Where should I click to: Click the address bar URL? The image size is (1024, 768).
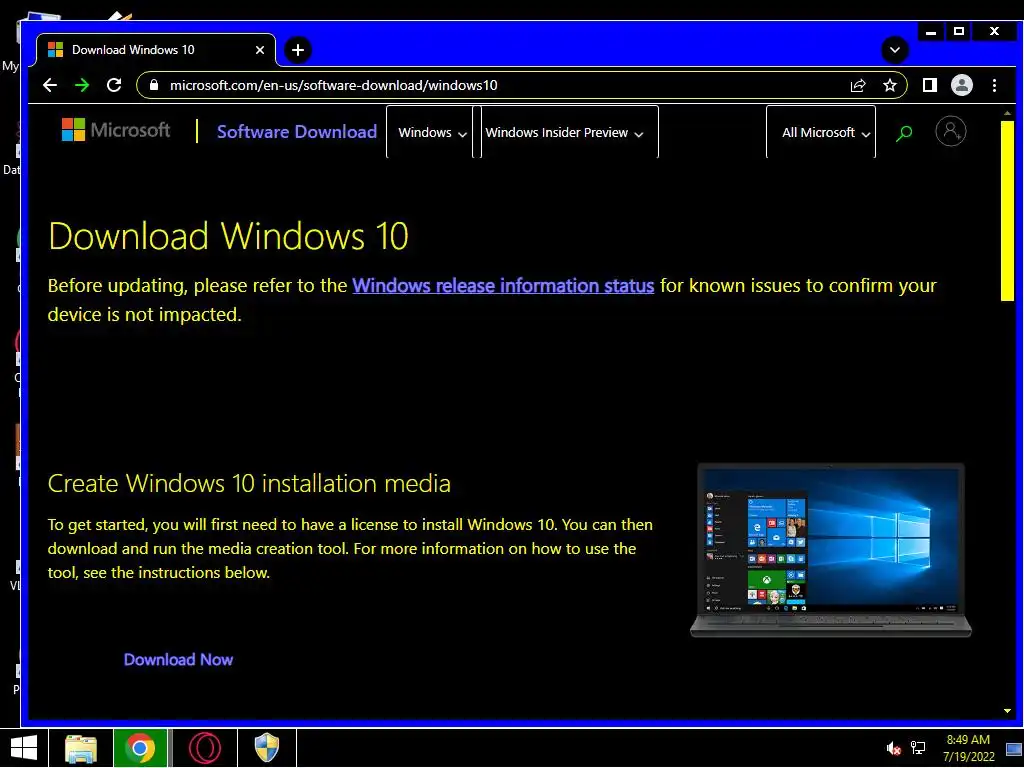pyautogui.click(x=333, y=86)
